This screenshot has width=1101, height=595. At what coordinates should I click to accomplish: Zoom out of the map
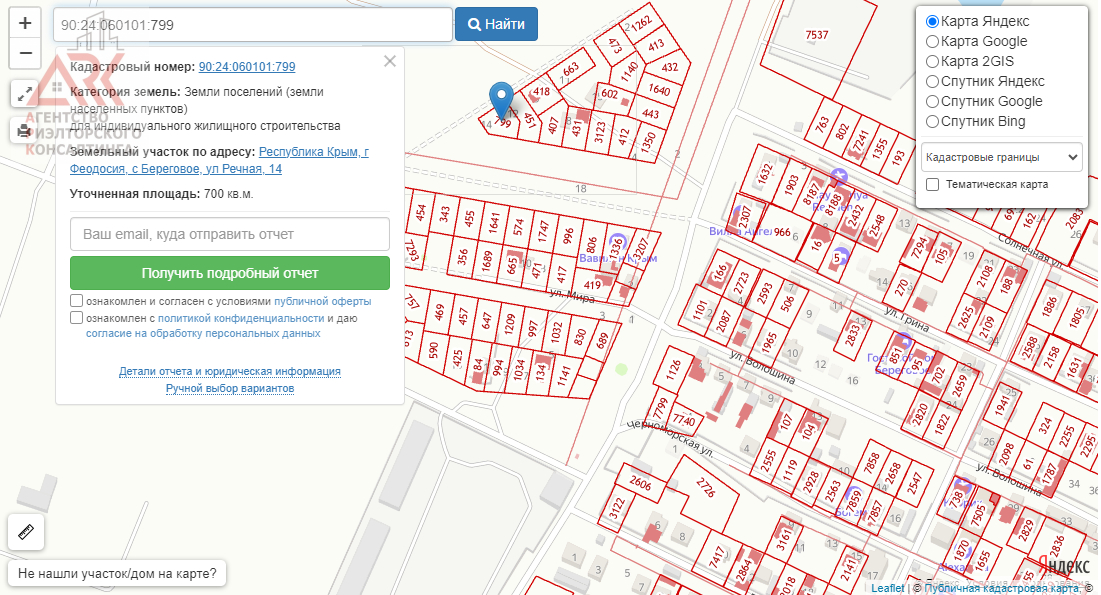[25, 53]
